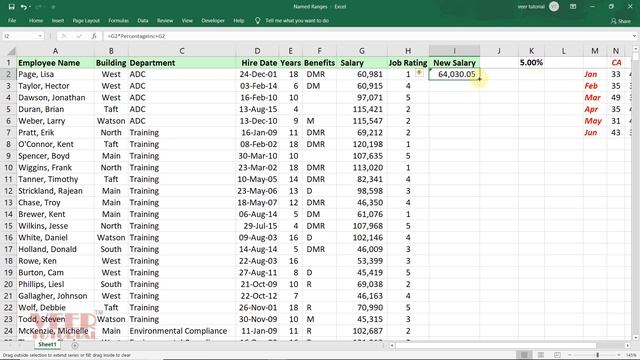Click the vertical scrollbar up arrow

(636, 49)
